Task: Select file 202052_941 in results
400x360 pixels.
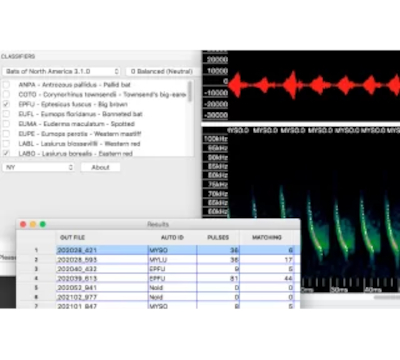Action: pos(102,287)
